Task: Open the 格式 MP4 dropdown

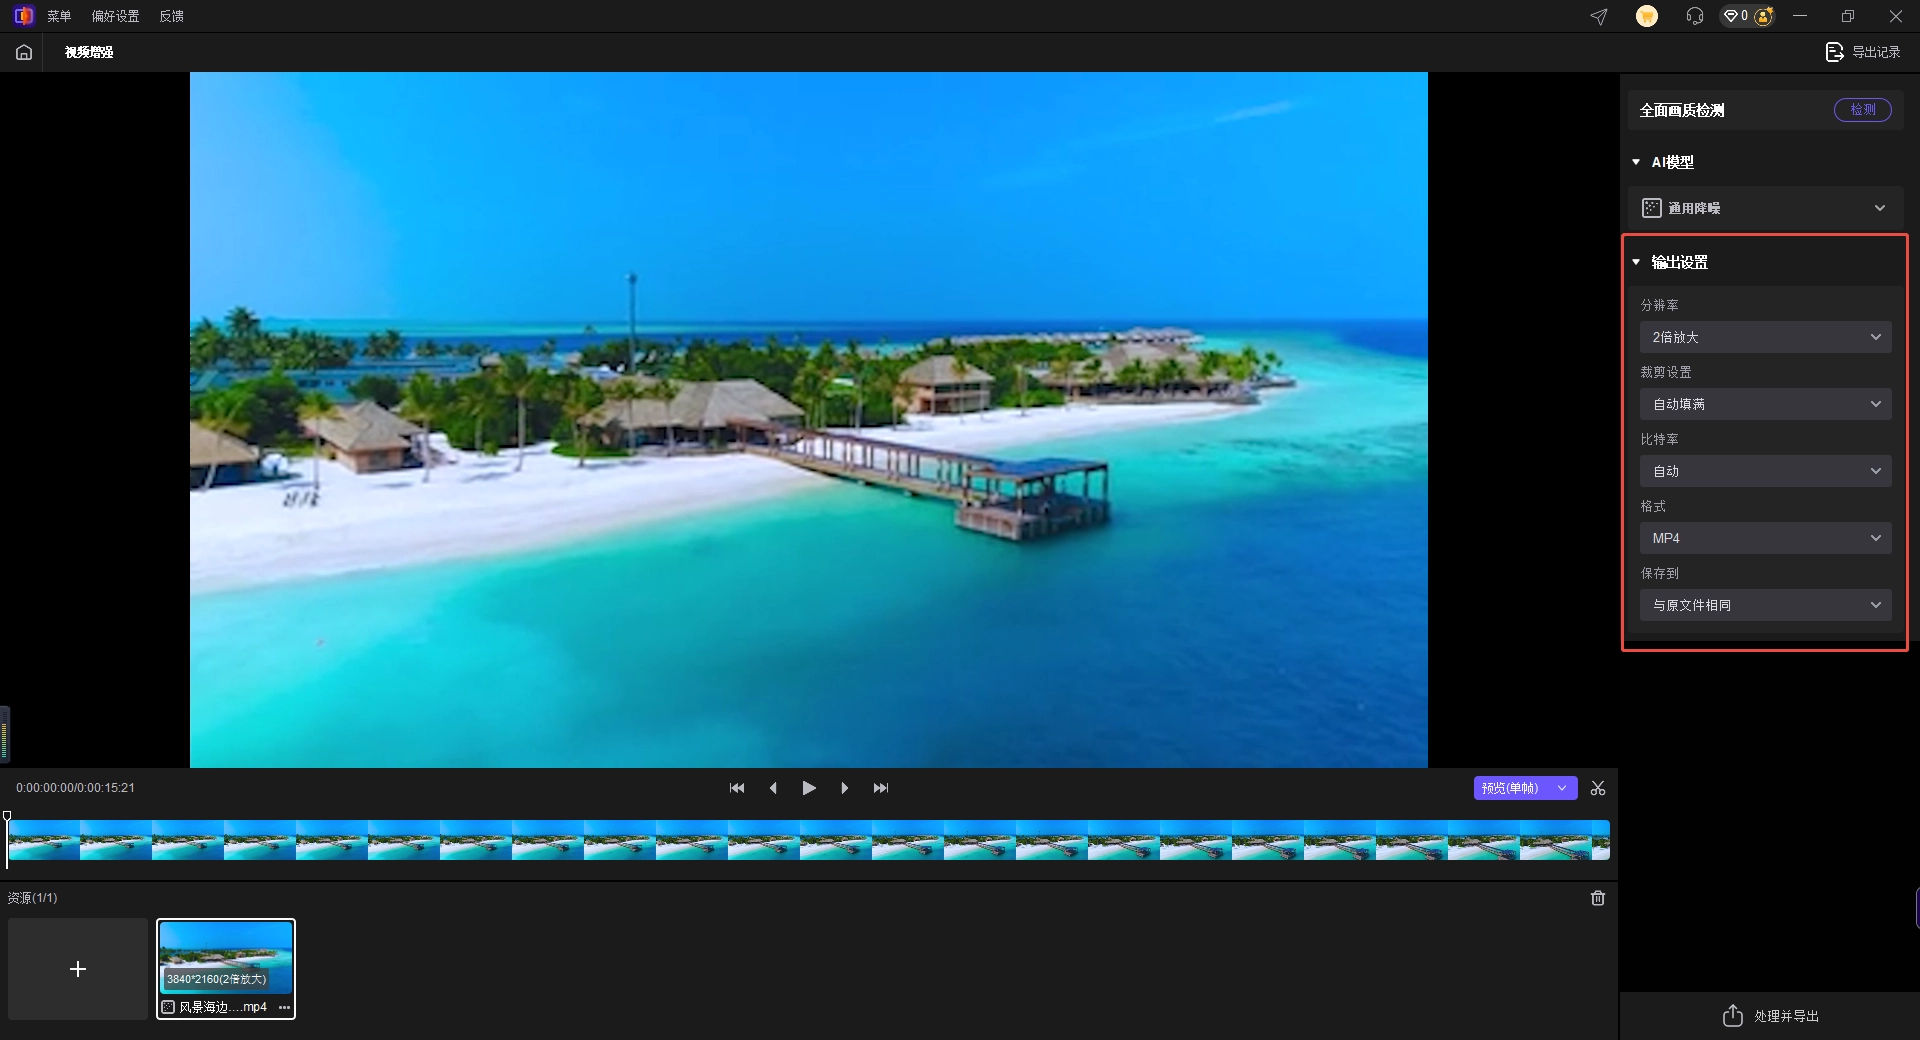Action: tap(1765, 538)
